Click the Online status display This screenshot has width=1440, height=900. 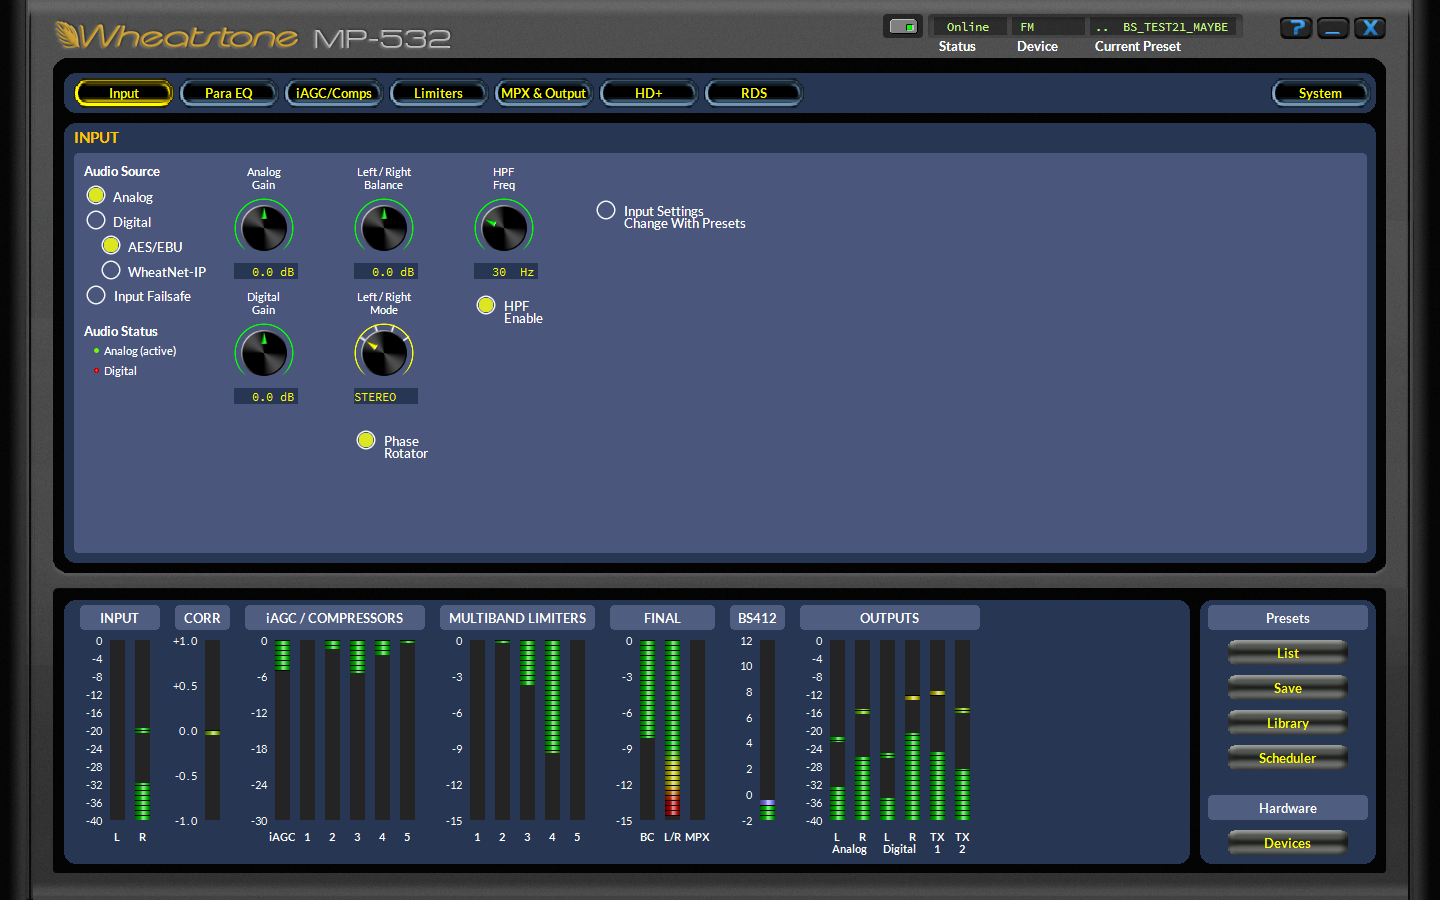point(968,27)
